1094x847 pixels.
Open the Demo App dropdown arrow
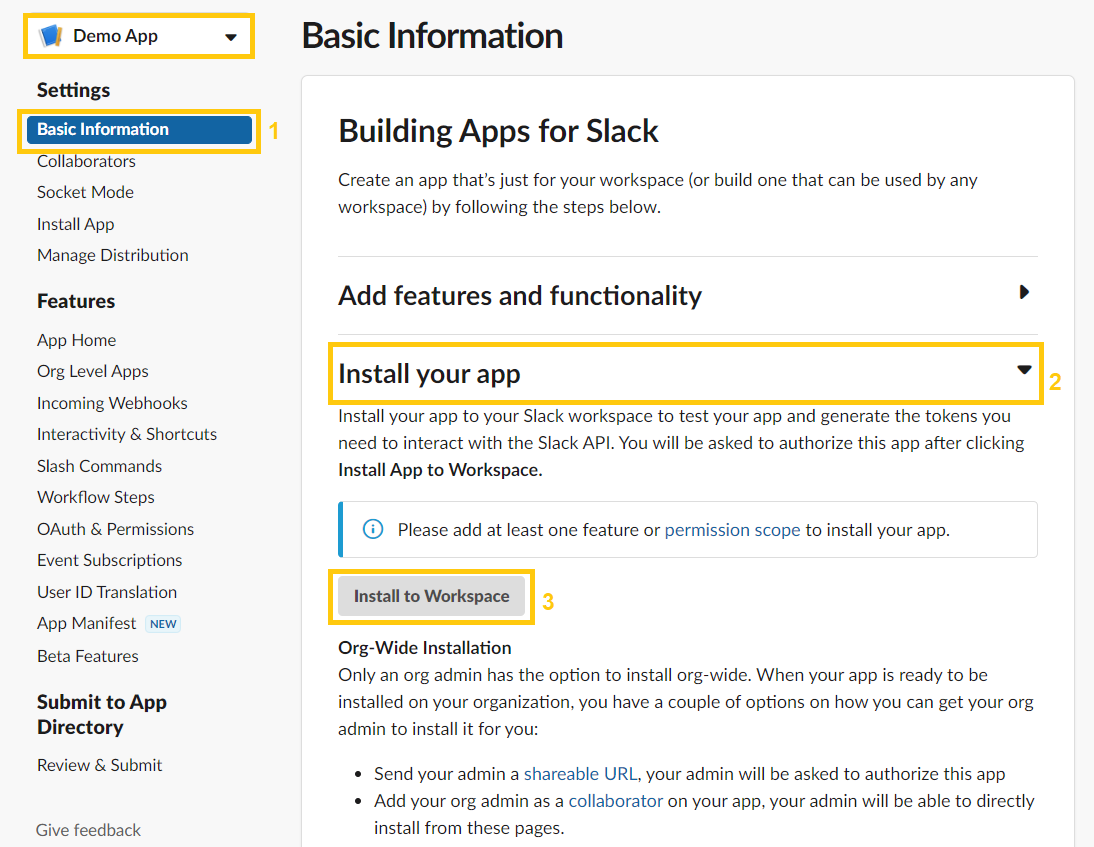coord(231,37)
